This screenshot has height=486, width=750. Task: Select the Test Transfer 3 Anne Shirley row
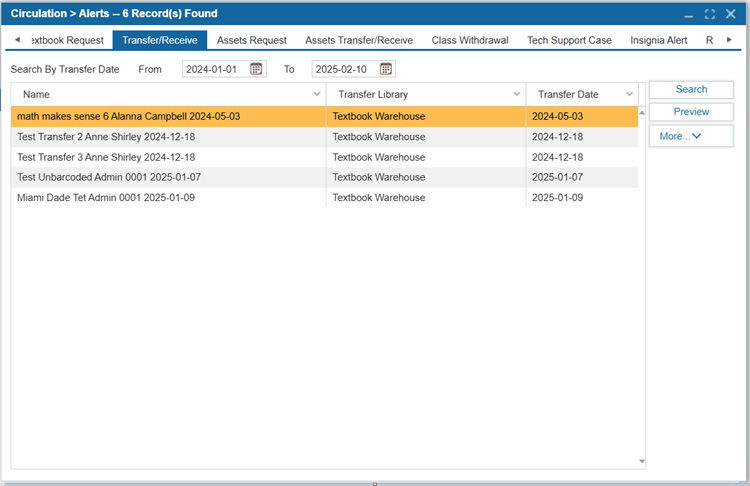click(x=324, y=157)
